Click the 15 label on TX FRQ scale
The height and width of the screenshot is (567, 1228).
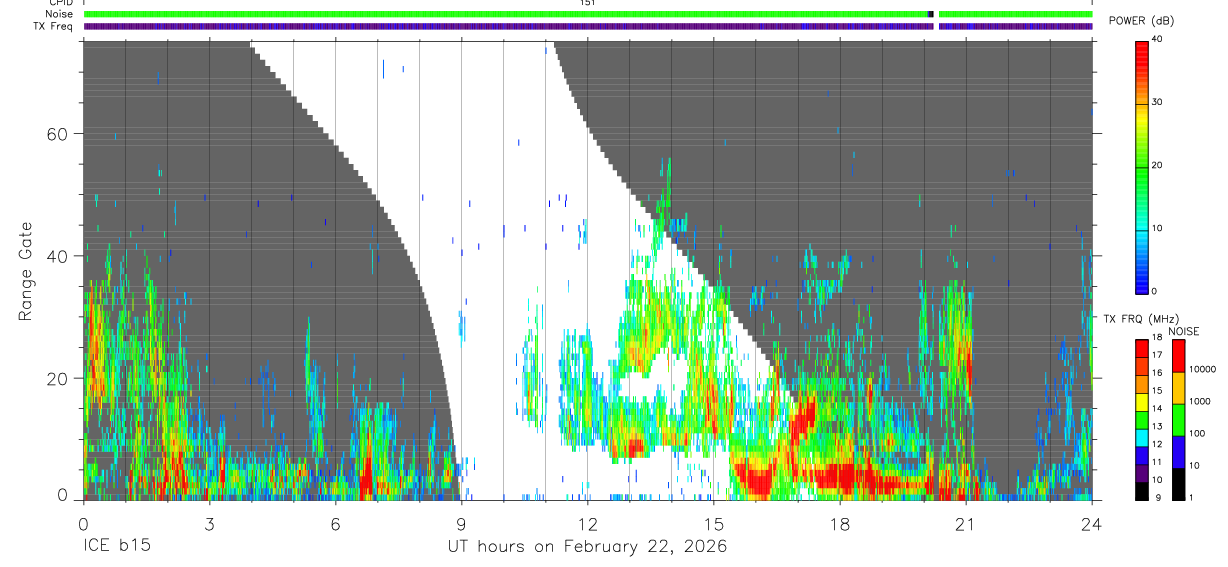(x=1159, y=390)
